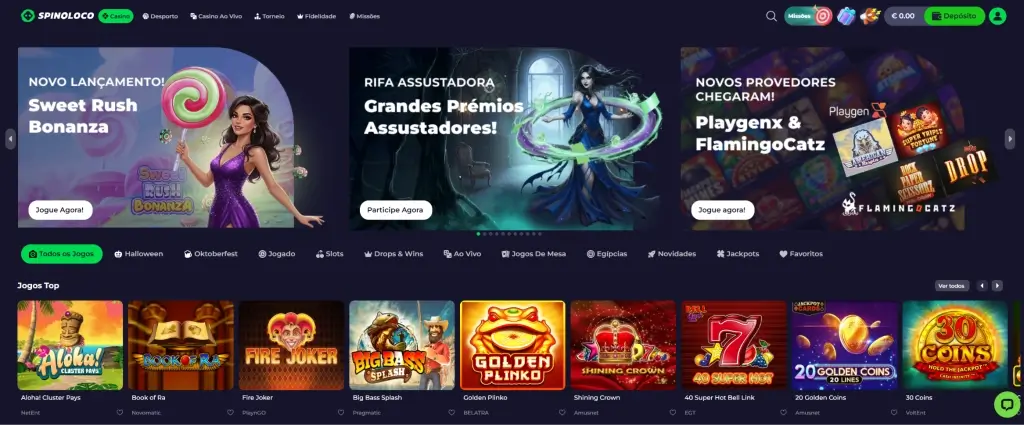
Task: Open the live chat support bubble
Action: tap(1006, 404)
